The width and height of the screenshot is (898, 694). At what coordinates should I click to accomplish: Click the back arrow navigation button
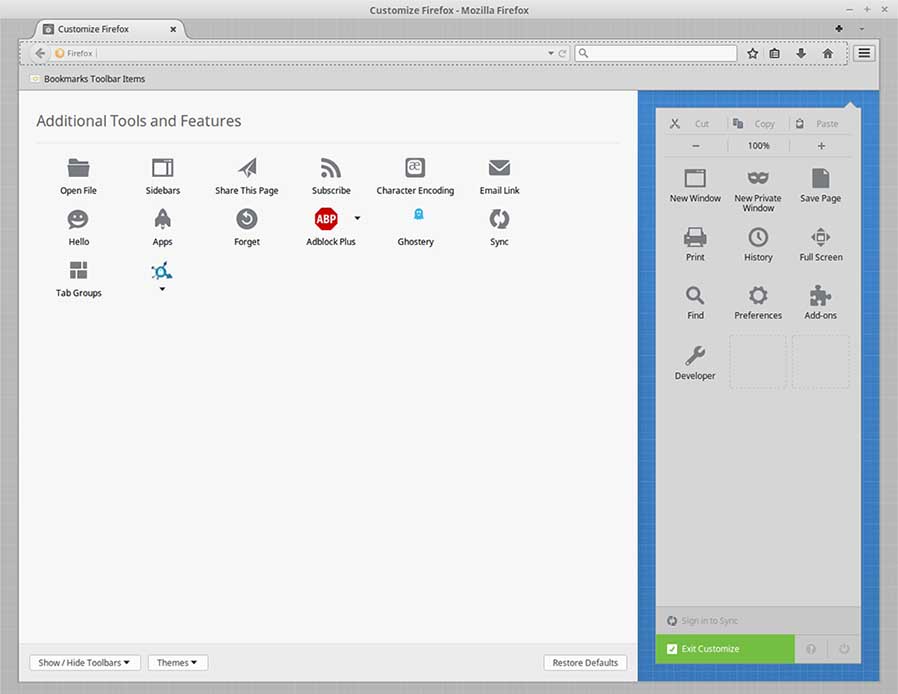tap(40, 53)
